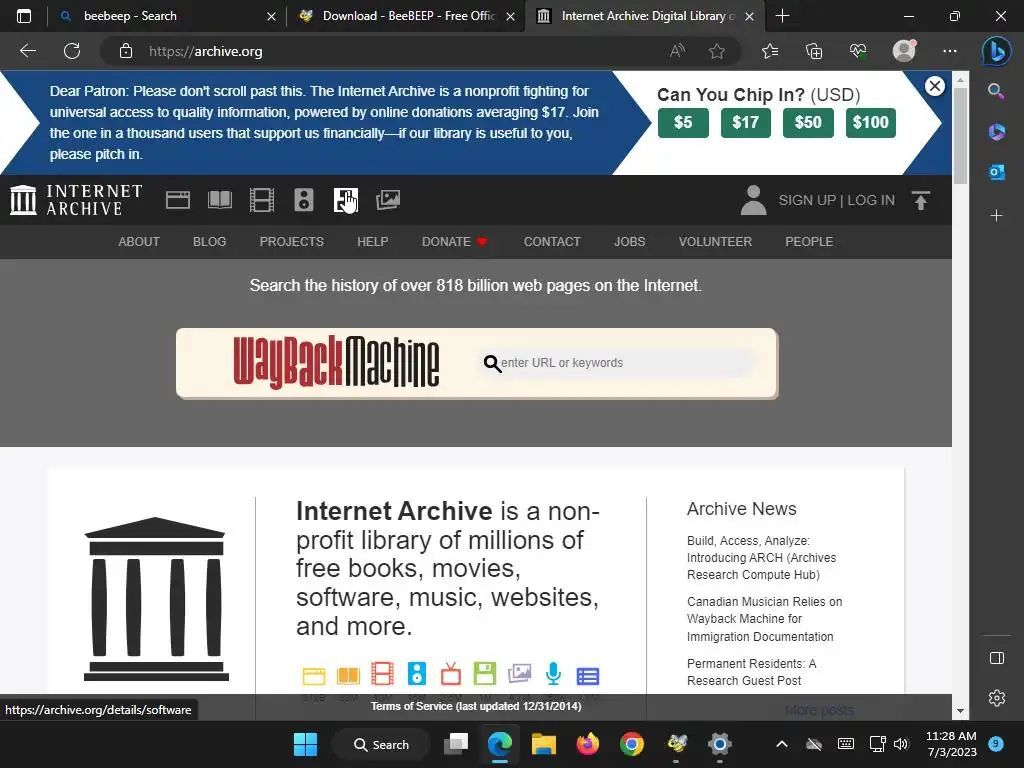
Task: Click the yellow web icon under the description
Action: [x=313, y=675]
